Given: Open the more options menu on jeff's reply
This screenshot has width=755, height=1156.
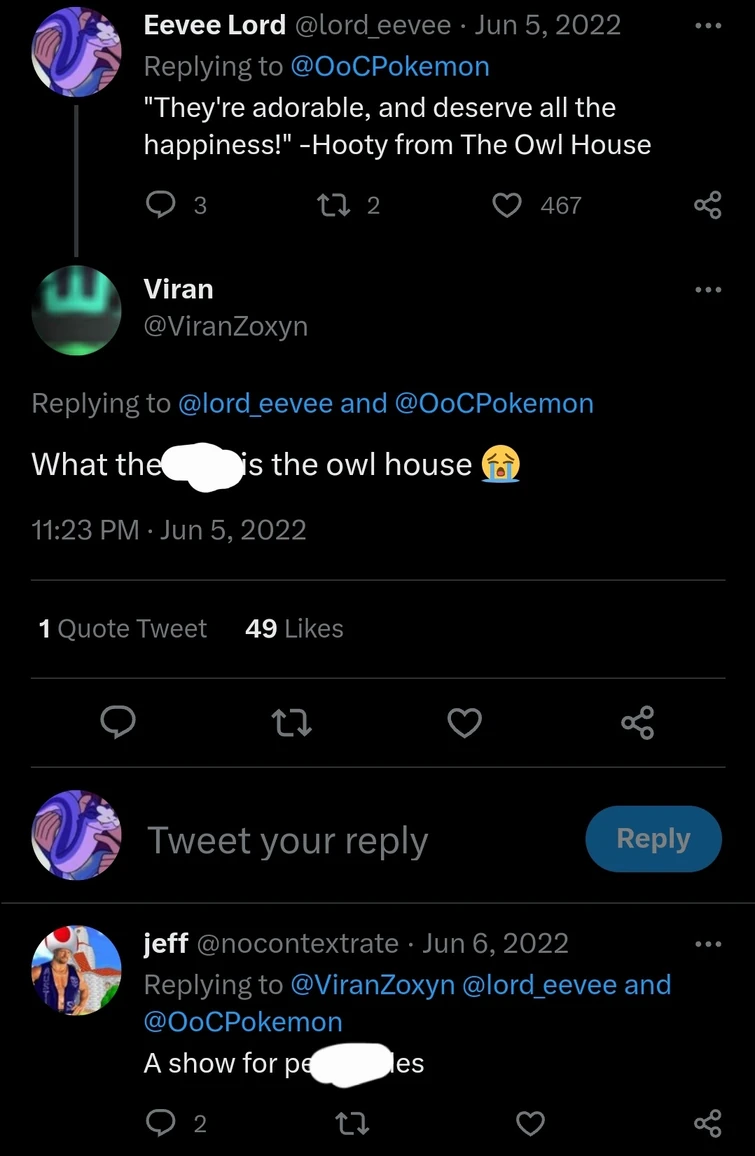Looking at the screenshot, I should (x=708, y=943).
